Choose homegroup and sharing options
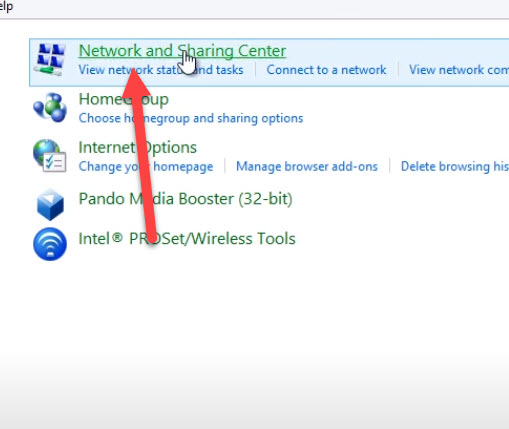The width and height of the screenshot is (509, 429). 191,118
